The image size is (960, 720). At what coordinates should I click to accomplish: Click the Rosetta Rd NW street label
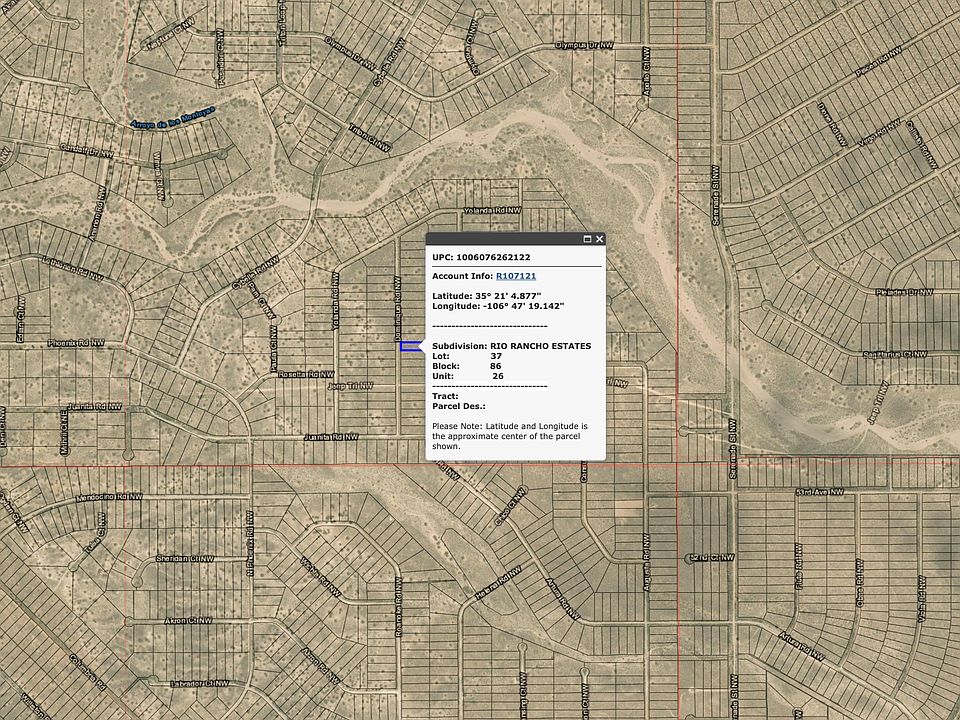pos(307,373)
